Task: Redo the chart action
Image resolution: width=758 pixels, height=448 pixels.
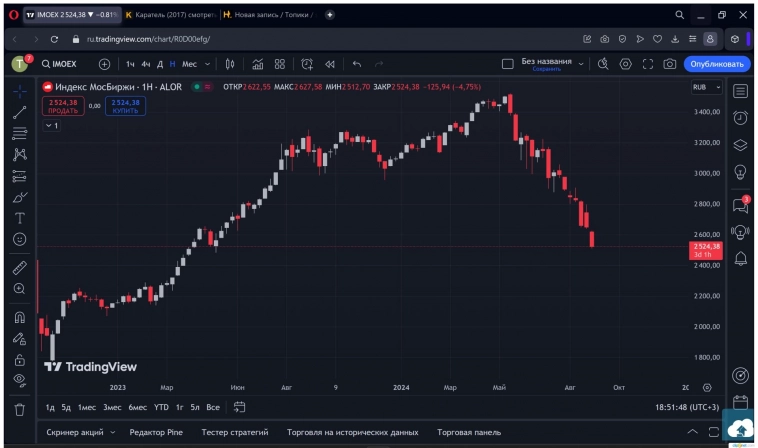Action: [379, 64]
